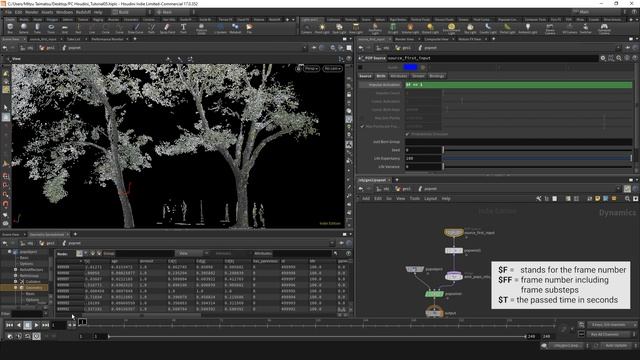Select the Sphere shelf tool
The height and width of the screenshot is (360, 640).
(24, 28)
